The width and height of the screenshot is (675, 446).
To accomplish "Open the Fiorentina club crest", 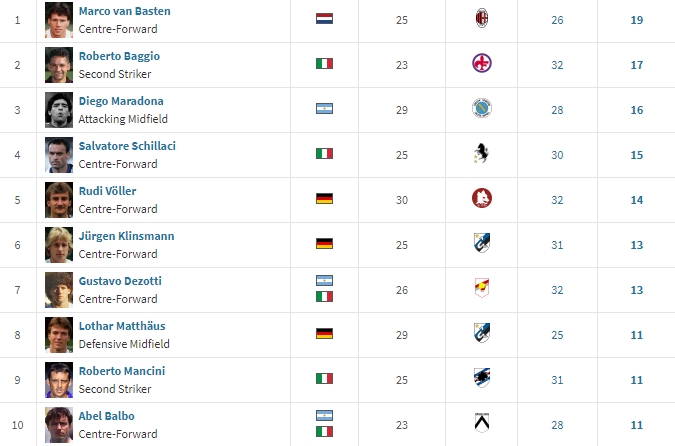I will pos(482,63).
